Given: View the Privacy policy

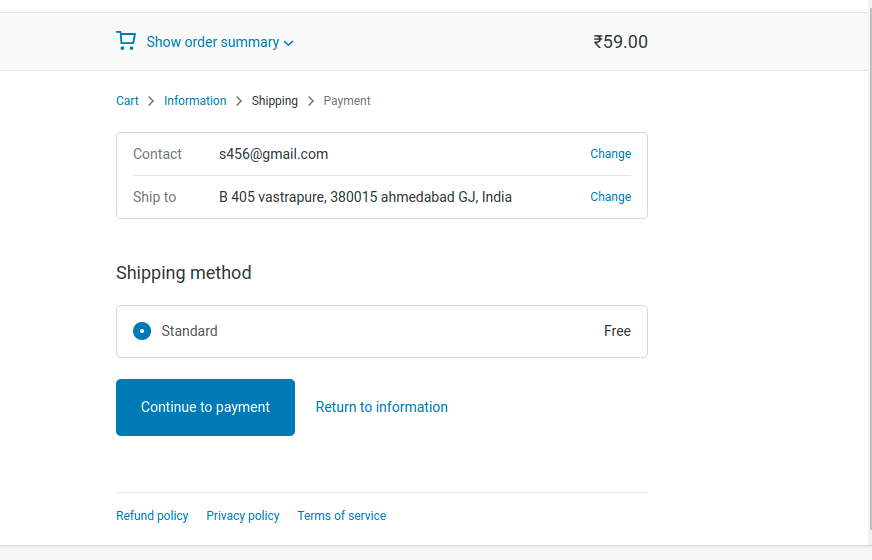Looking at the screenshot, I should coord(243,516).
